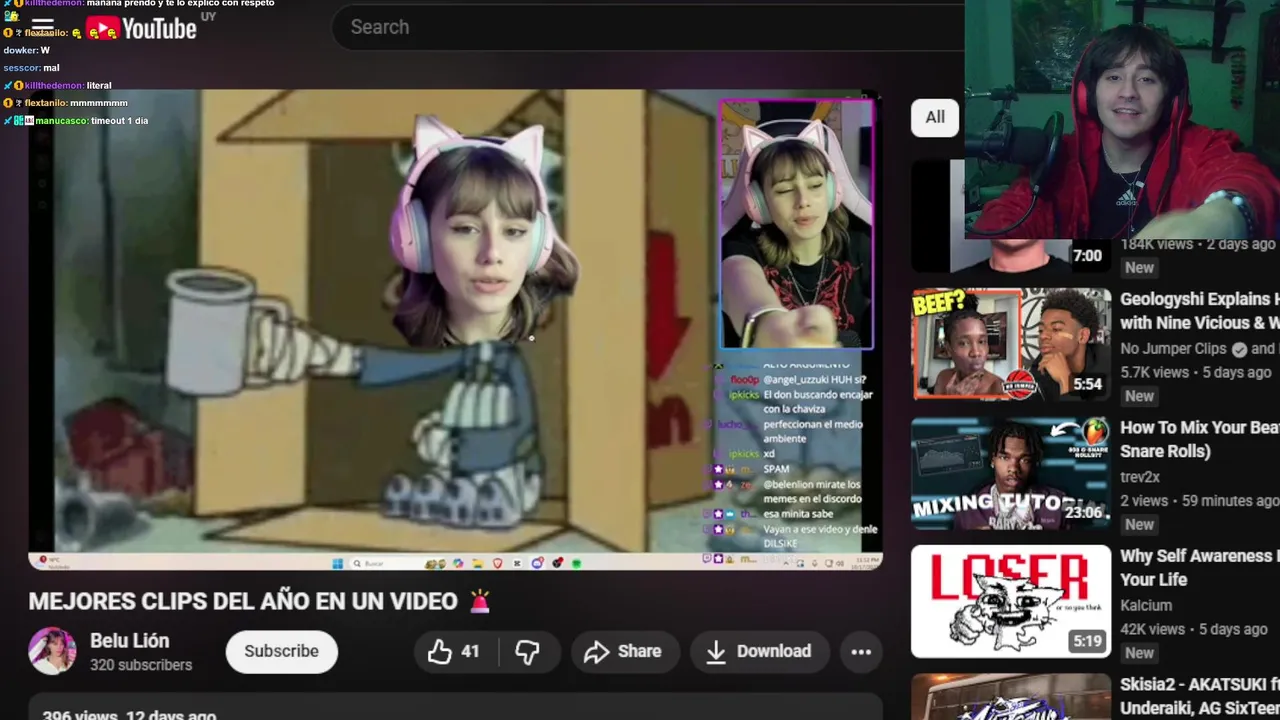Select the All filter chip
The width and height of the screenshot is (1280, 720).
click(935, 117)
